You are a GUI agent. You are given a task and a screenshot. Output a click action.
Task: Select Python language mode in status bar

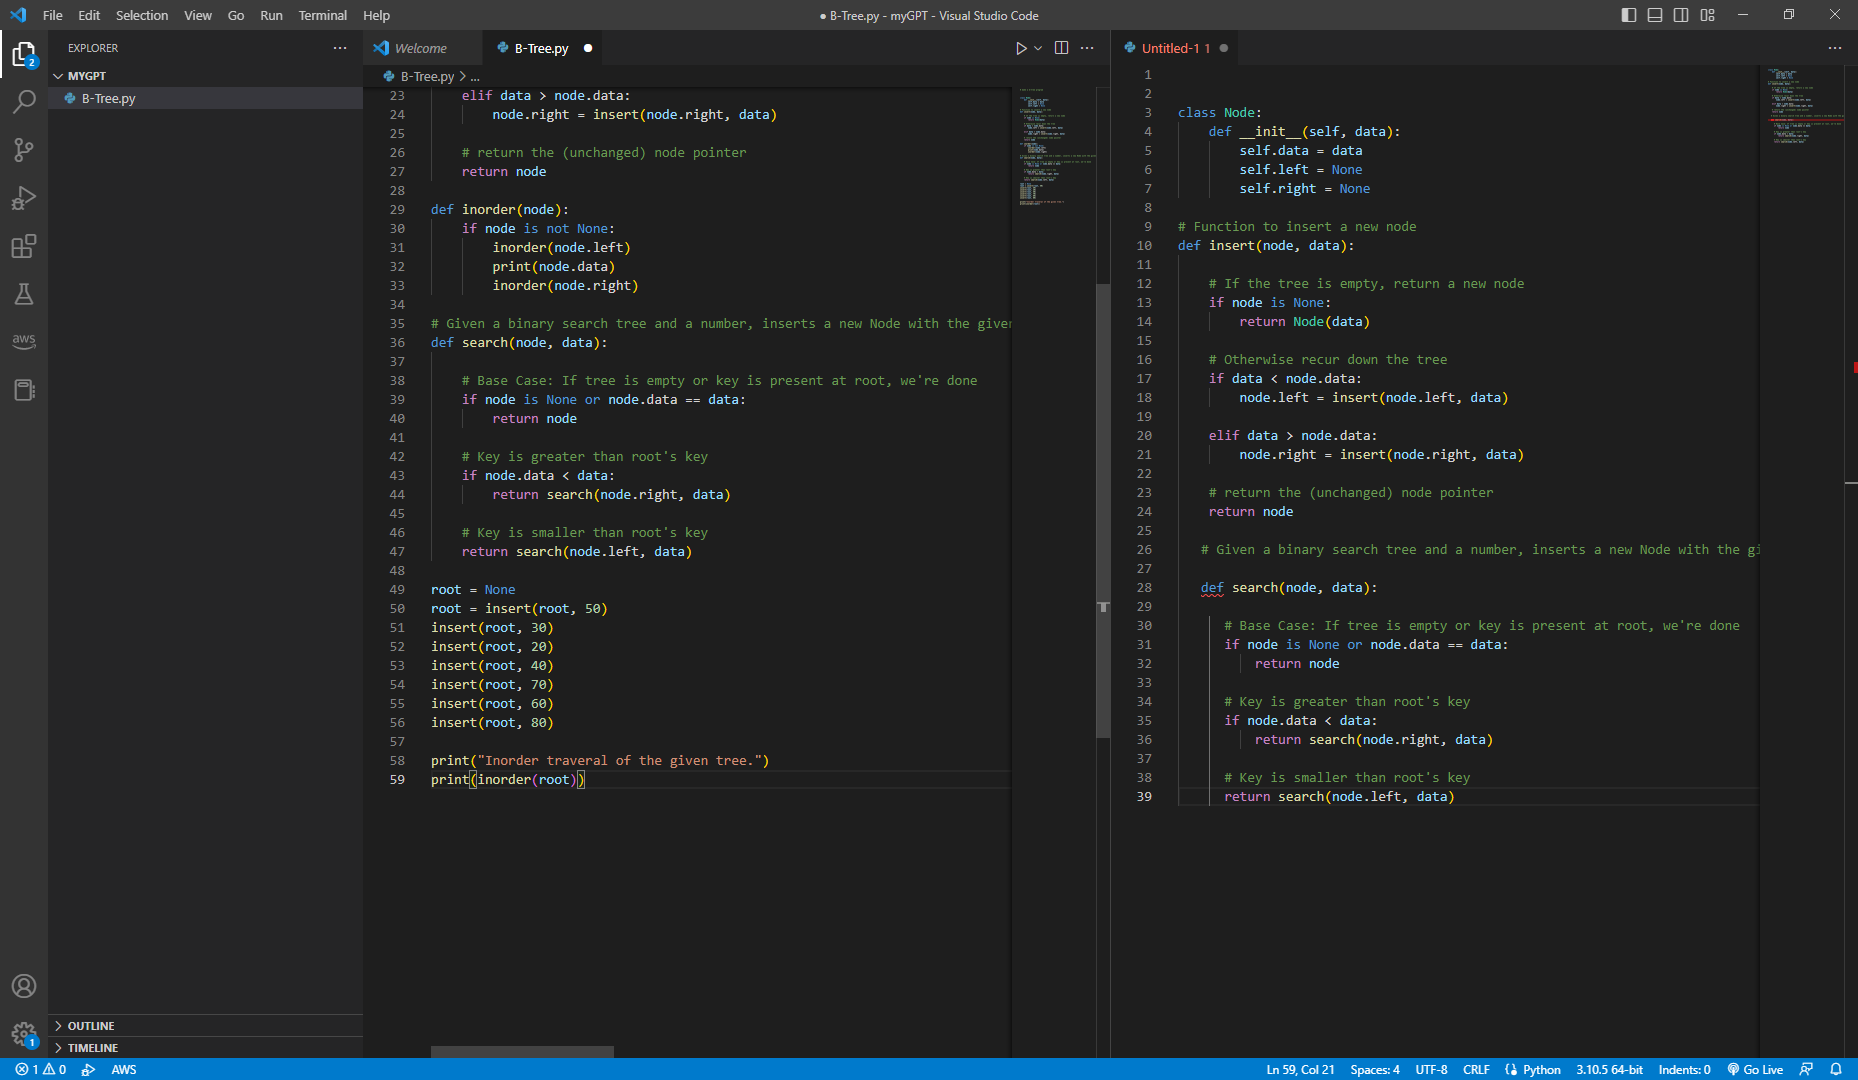tap(1541, 1069)
